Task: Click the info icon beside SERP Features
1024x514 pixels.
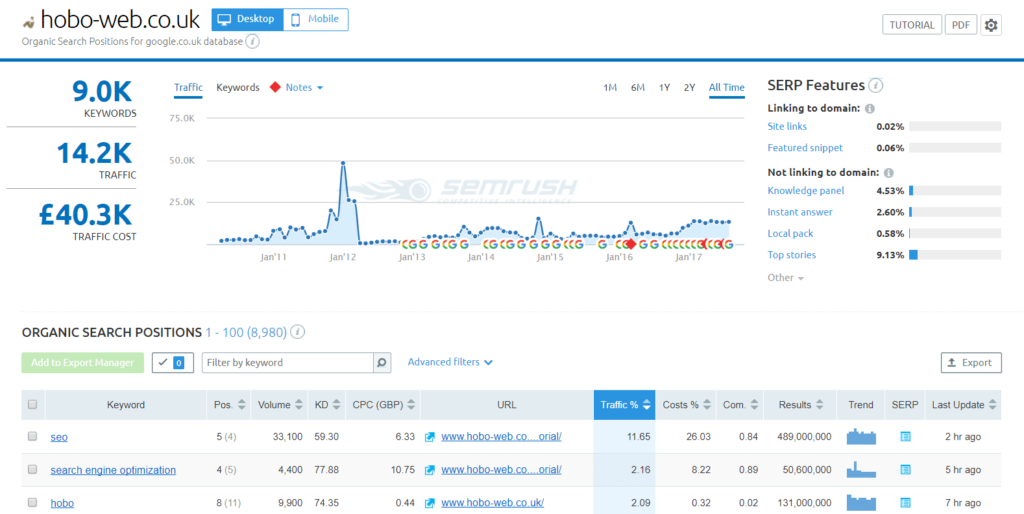Action: 875,86
